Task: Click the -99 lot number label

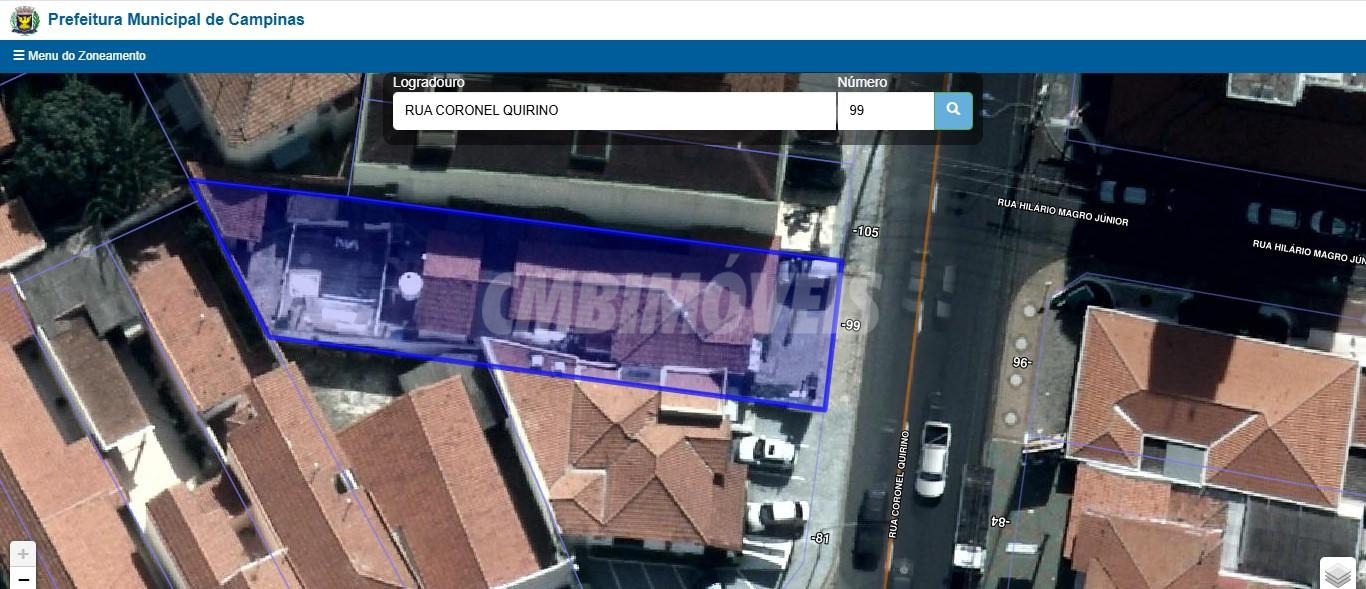Action: (850, 325)
